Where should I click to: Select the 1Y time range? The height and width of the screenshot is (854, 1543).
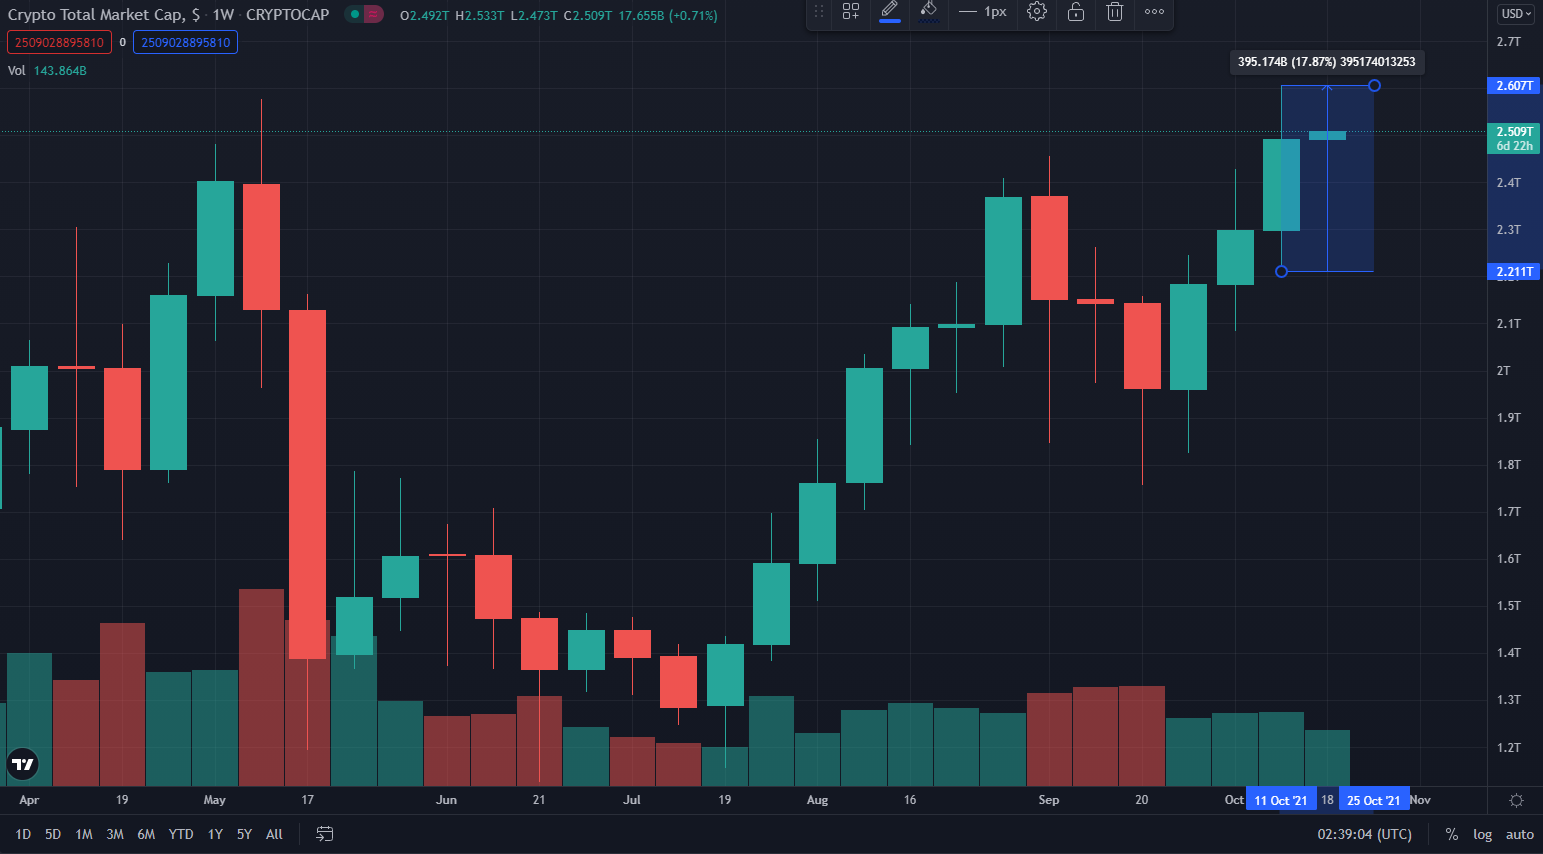pos(215,834)
